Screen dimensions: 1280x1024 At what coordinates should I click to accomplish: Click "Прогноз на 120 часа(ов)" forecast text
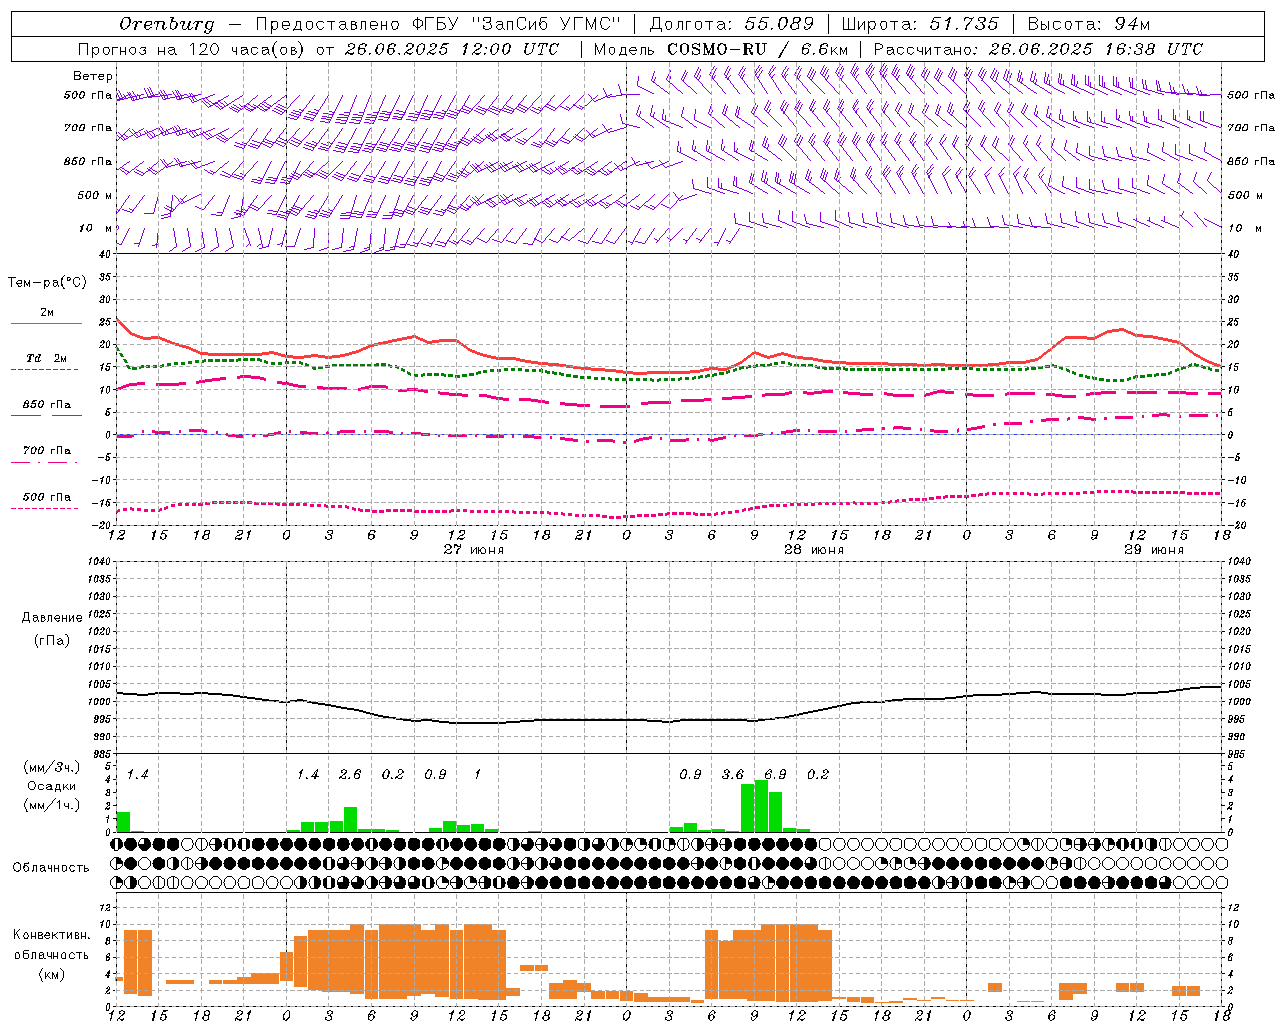pyautogui.click(x=191, y=49)
